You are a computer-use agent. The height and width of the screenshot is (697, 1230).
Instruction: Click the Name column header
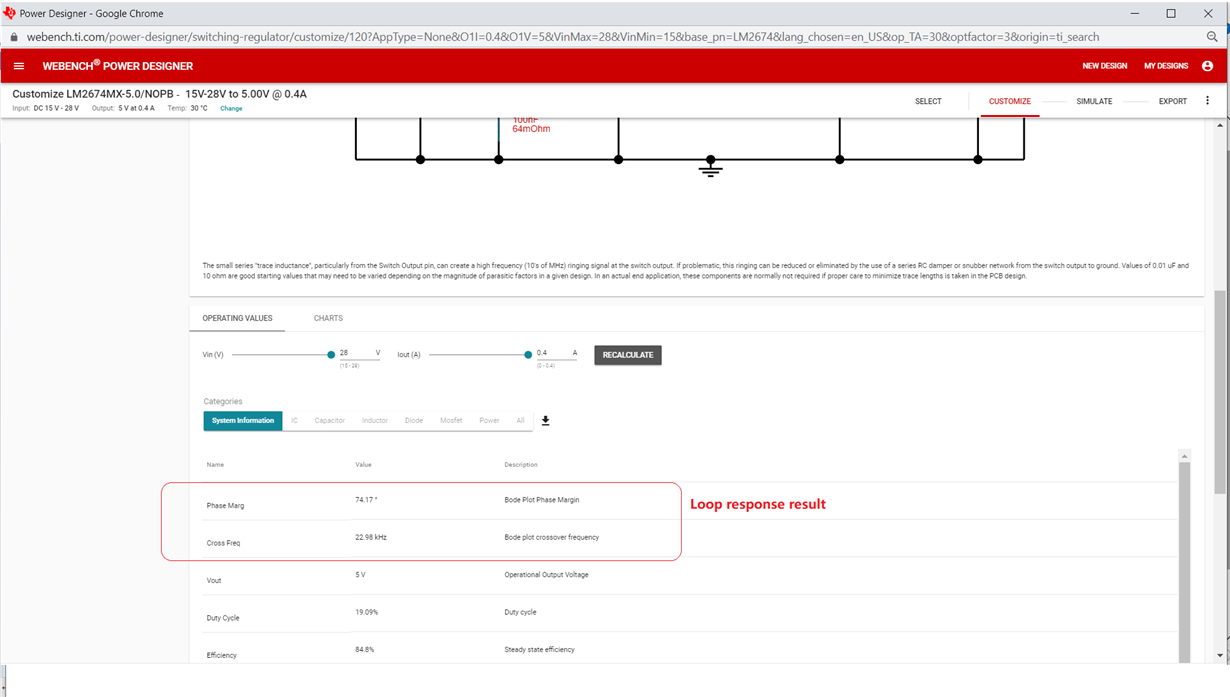215,465
